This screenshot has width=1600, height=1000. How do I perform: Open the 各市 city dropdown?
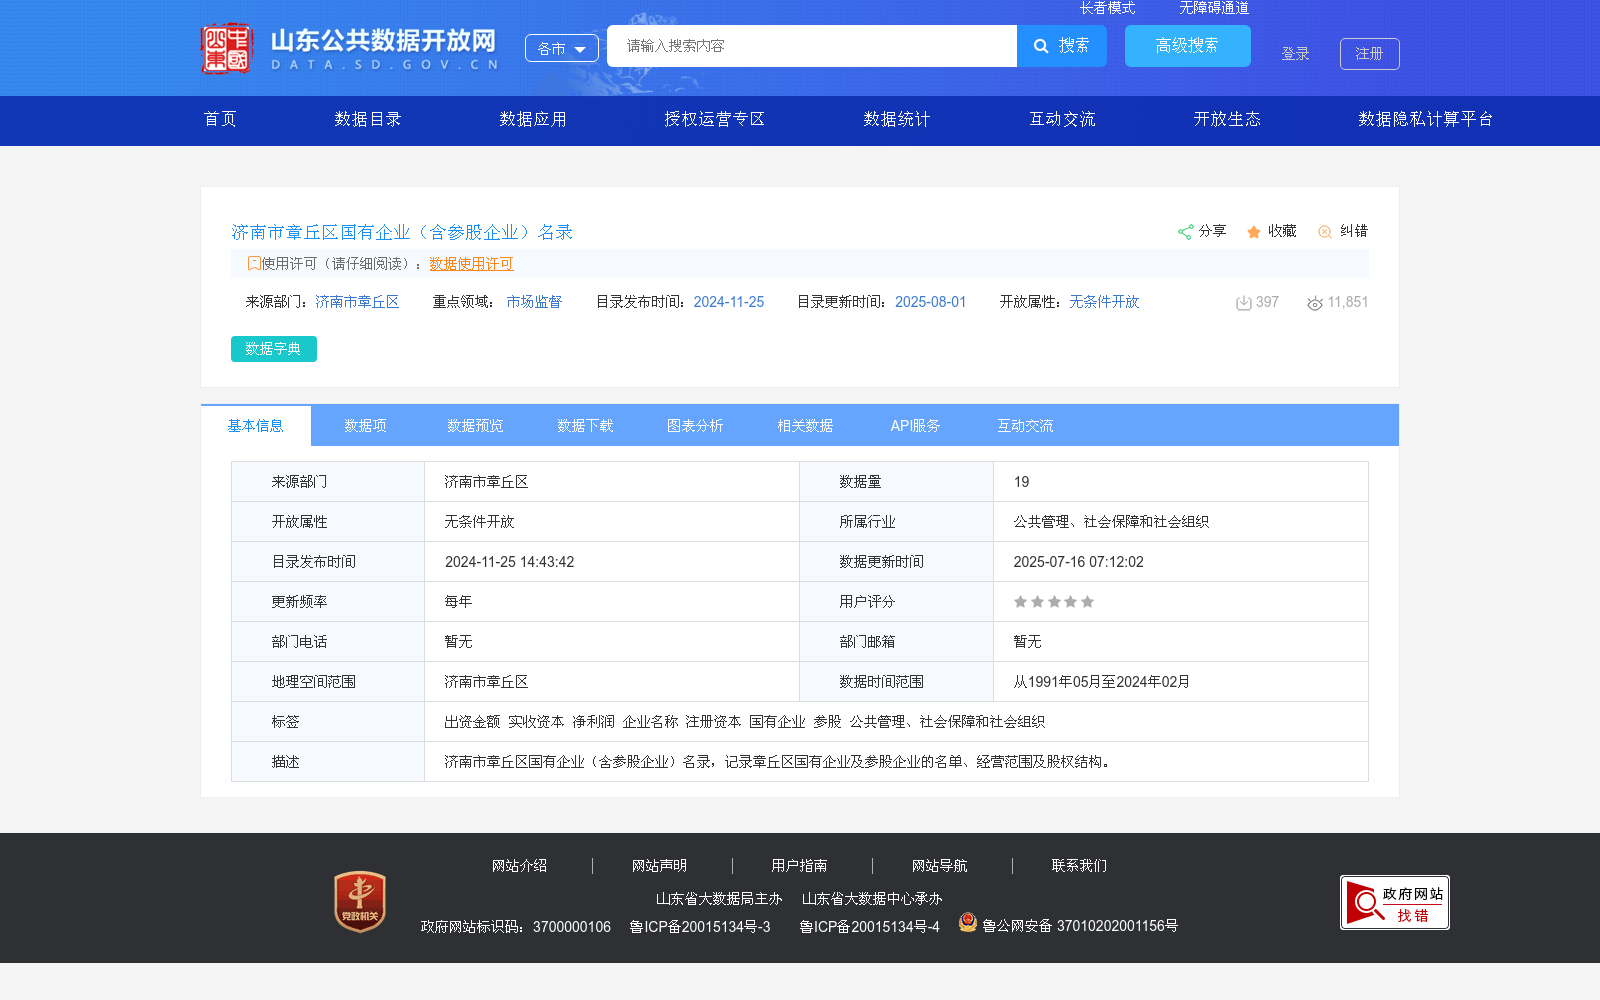click(x=562, y=48)
